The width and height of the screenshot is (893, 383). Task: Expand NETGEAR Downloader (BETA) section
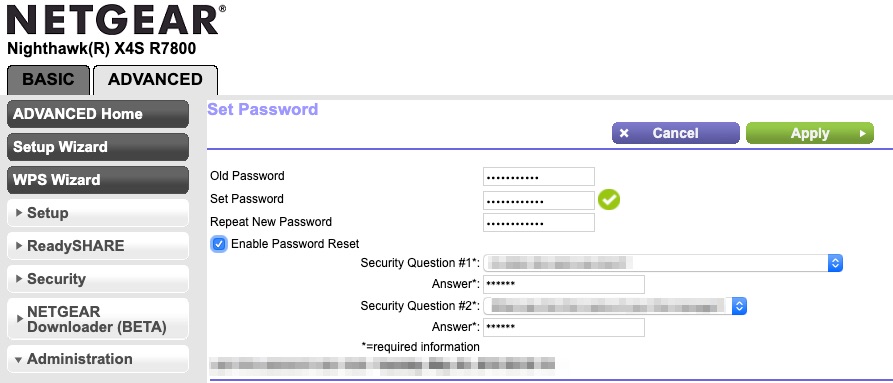click(x=98, y=319)
